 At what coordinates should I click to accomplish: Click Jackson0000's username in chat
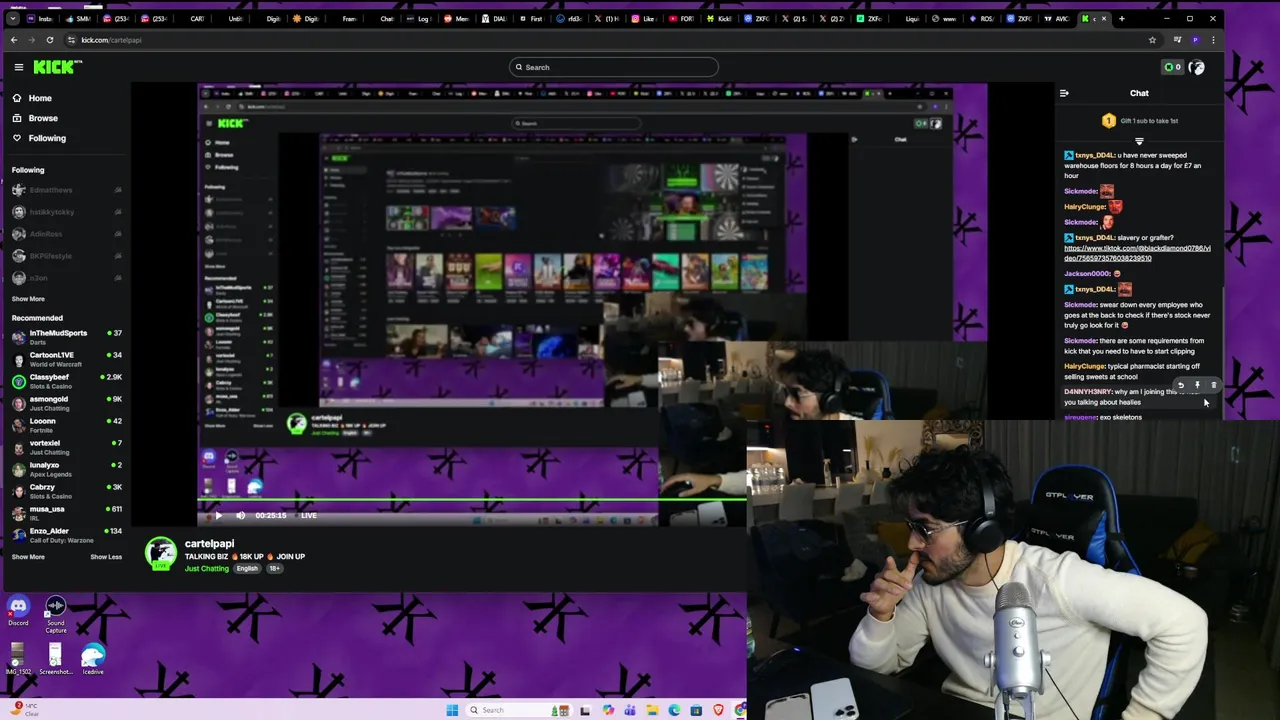1087,273
